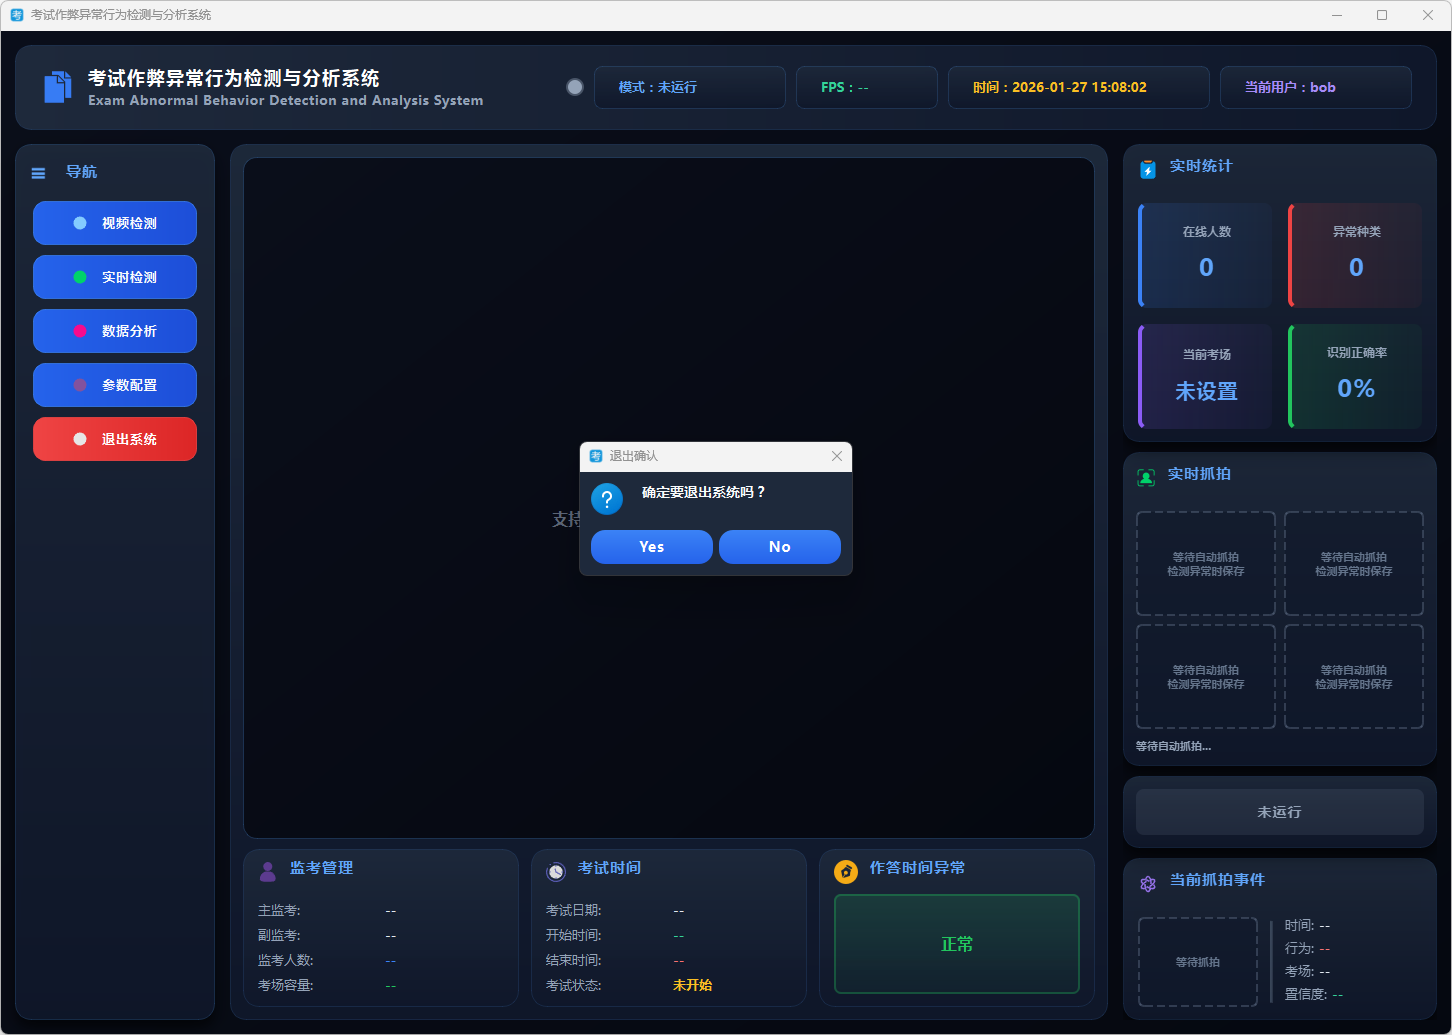Cancel exit by clicking No
Screen dimensions: 1452x1035
click(779, 547)
